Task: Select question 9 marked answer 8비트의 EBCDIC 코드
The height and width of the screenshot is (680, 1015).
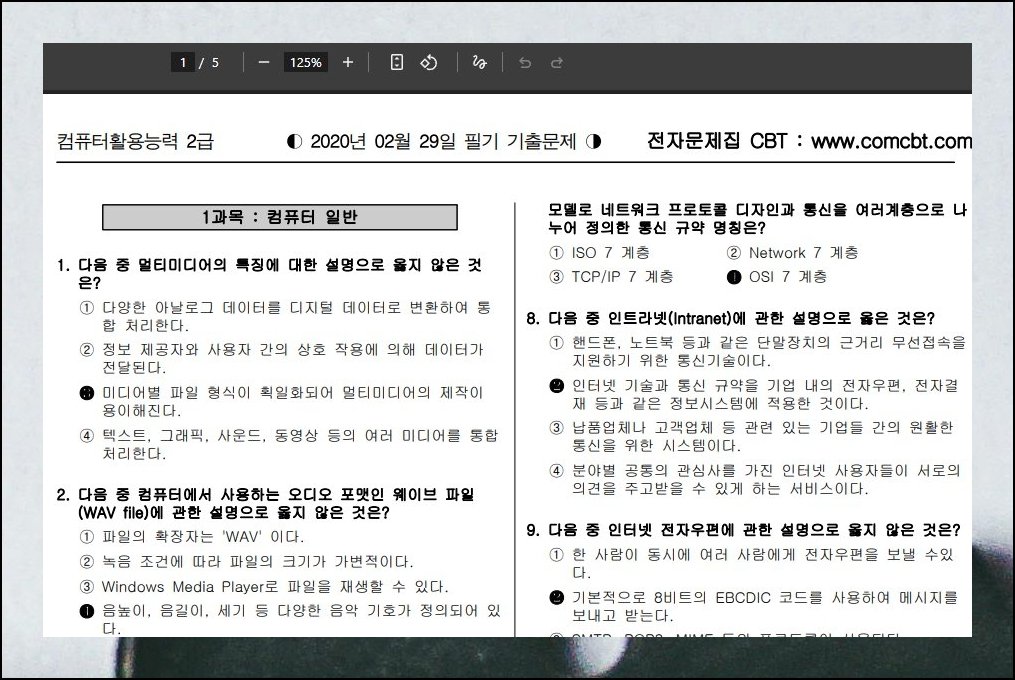Action: point(753,606)
